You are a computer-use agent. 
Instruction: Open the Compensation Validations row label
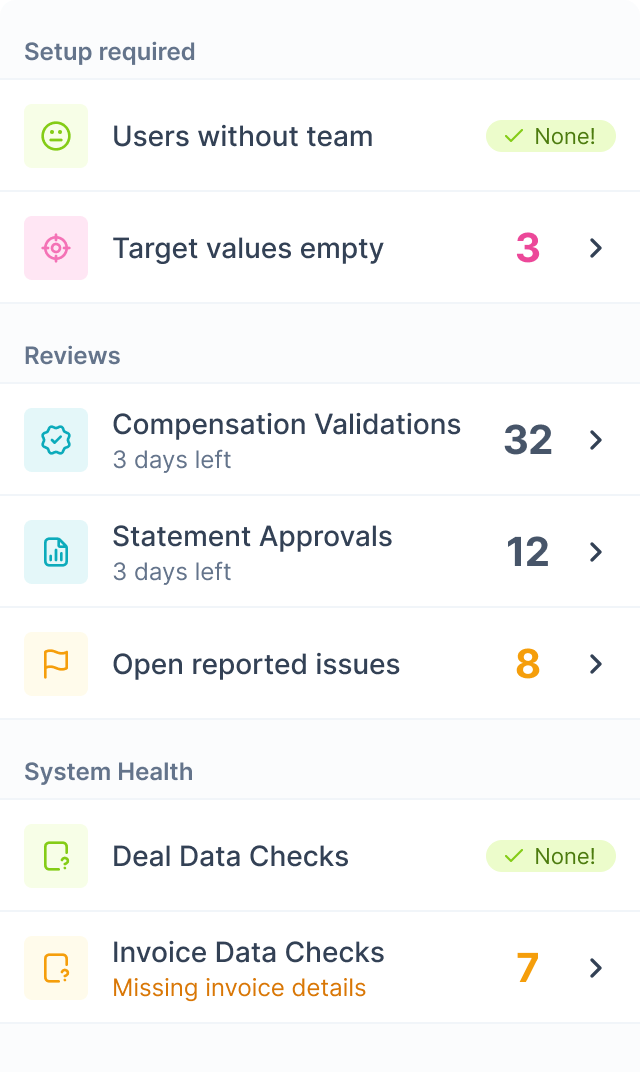coord(286,425)
